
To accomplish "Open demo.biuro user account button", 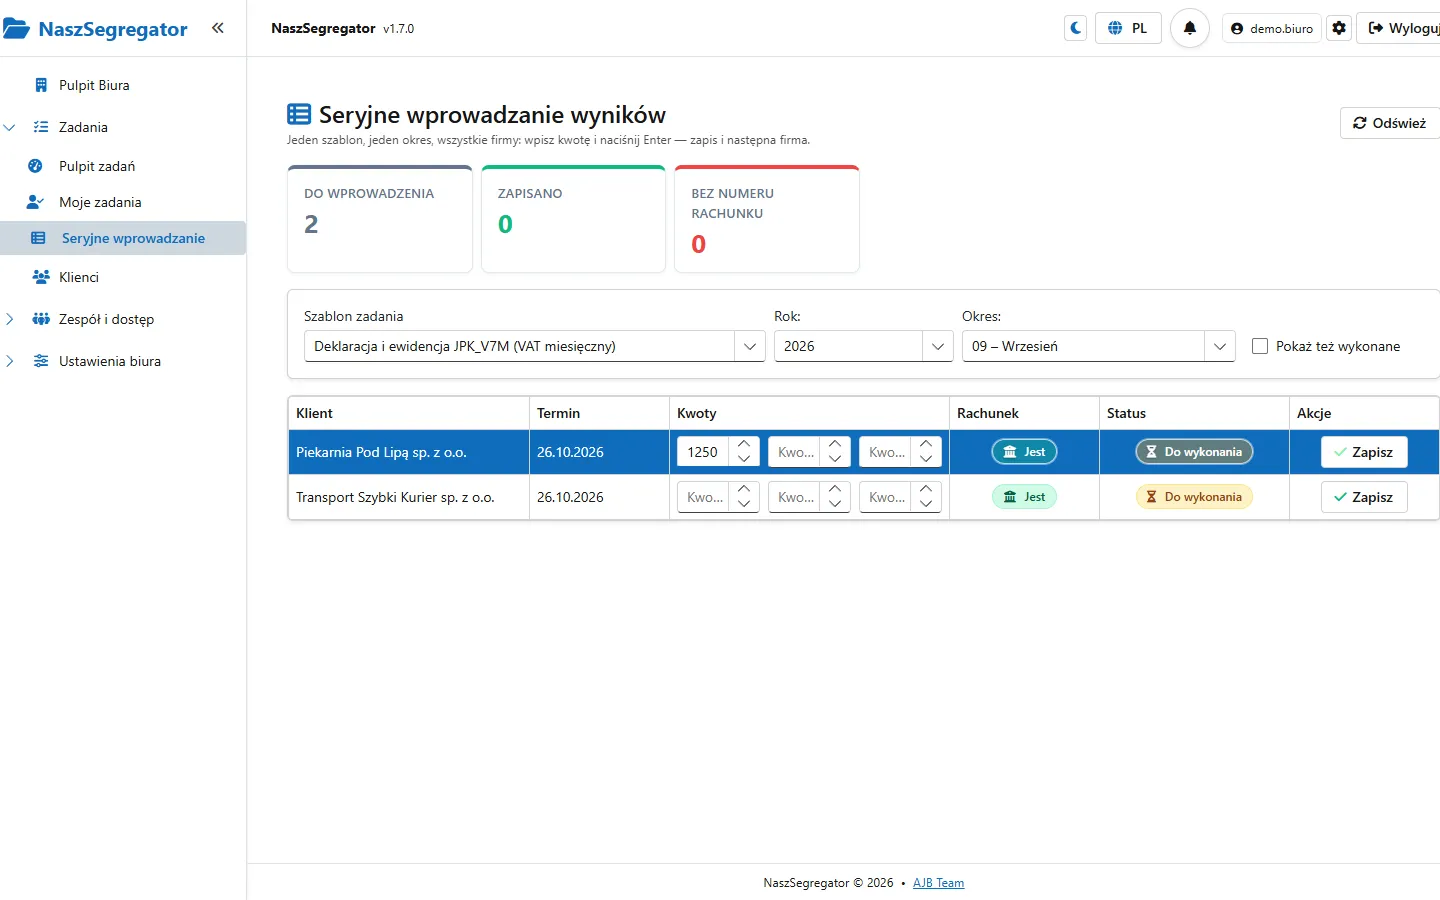I will pos(1271,28).
